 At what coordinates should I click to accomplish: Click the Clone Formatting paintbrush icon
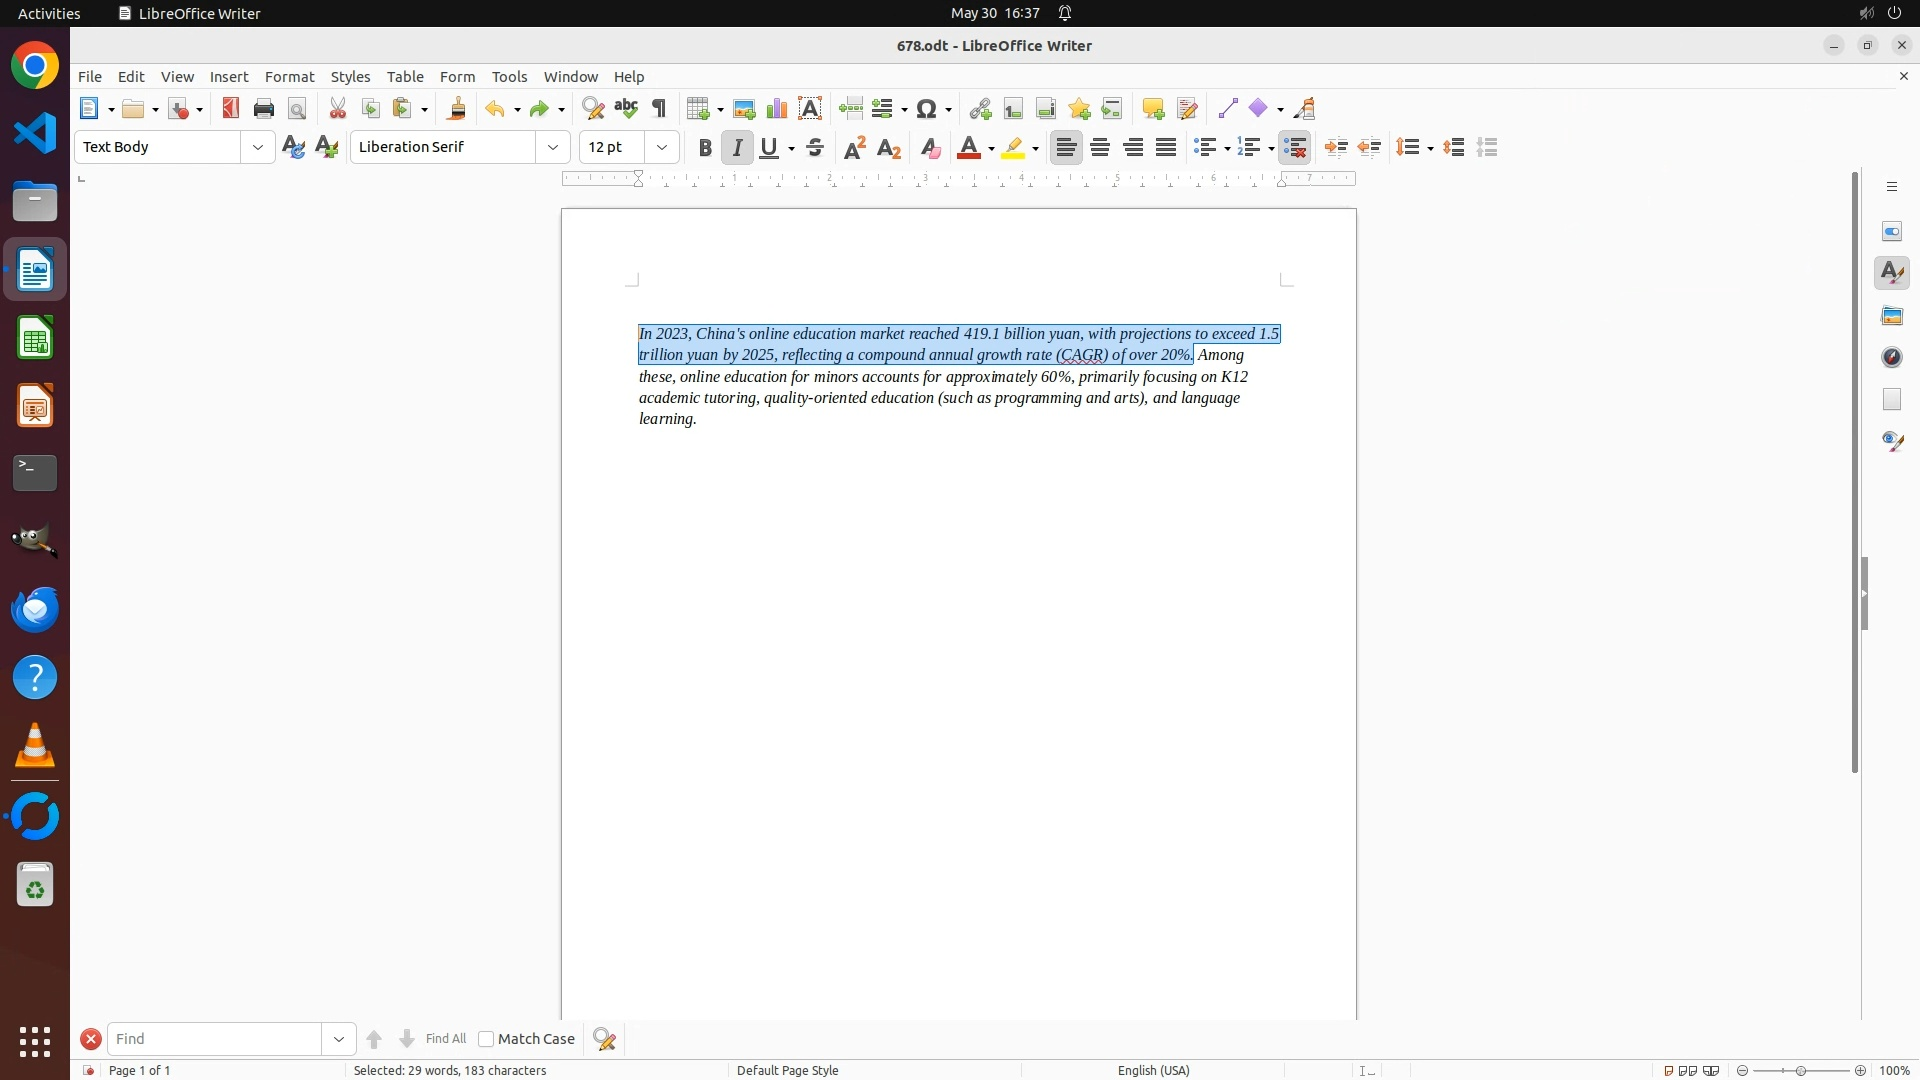(457, 109)
